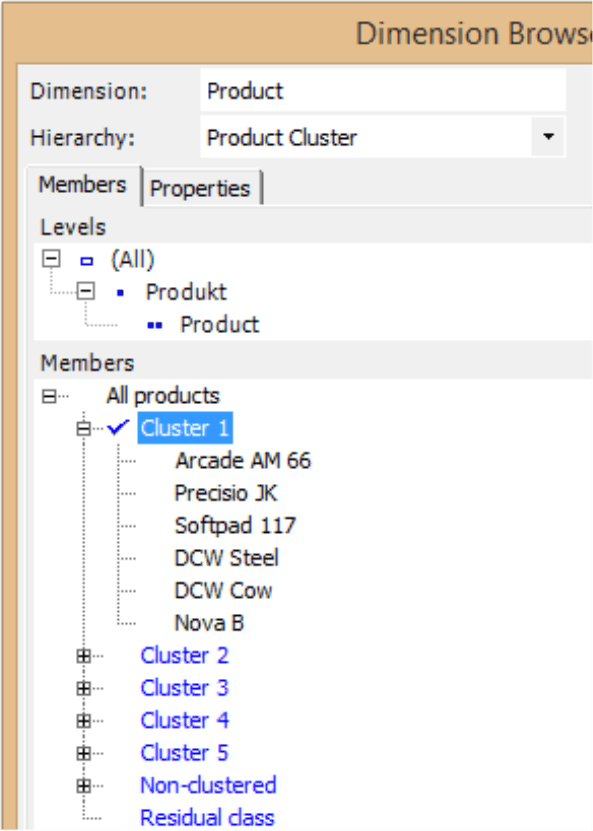Select the Residual class member
The height and width of the screenshot is (831, 593).
click(207, 817)
